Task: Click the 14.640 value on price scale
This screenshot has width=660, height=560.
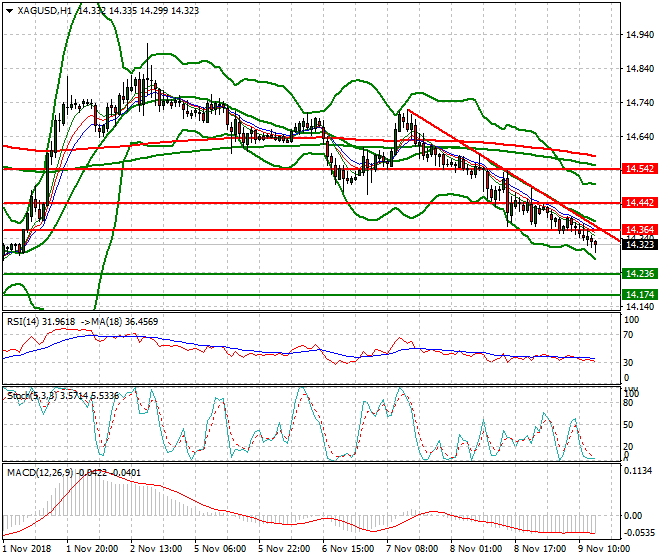Action: pyautogui.click(x=638, y=137)
